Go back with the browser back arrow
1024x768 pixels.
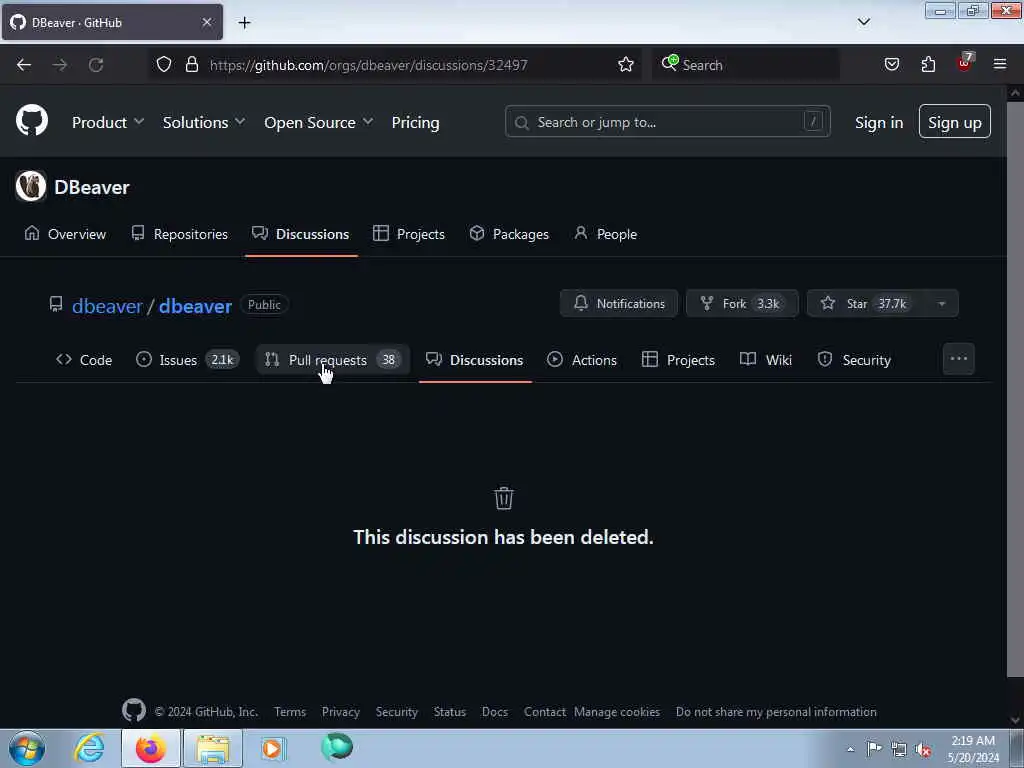coord(24,65)
